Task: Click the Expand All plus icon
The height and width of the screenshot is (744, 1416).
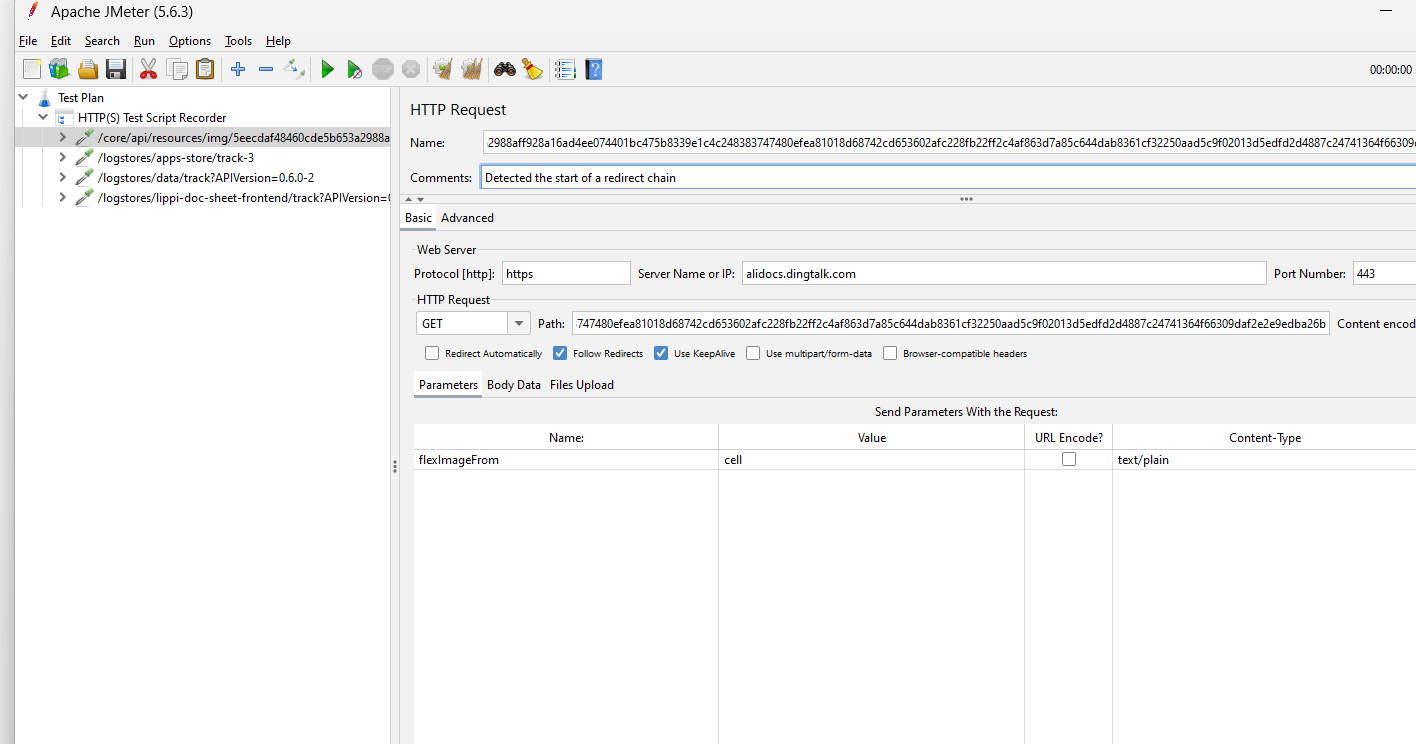Action: (x=238, y=69)
